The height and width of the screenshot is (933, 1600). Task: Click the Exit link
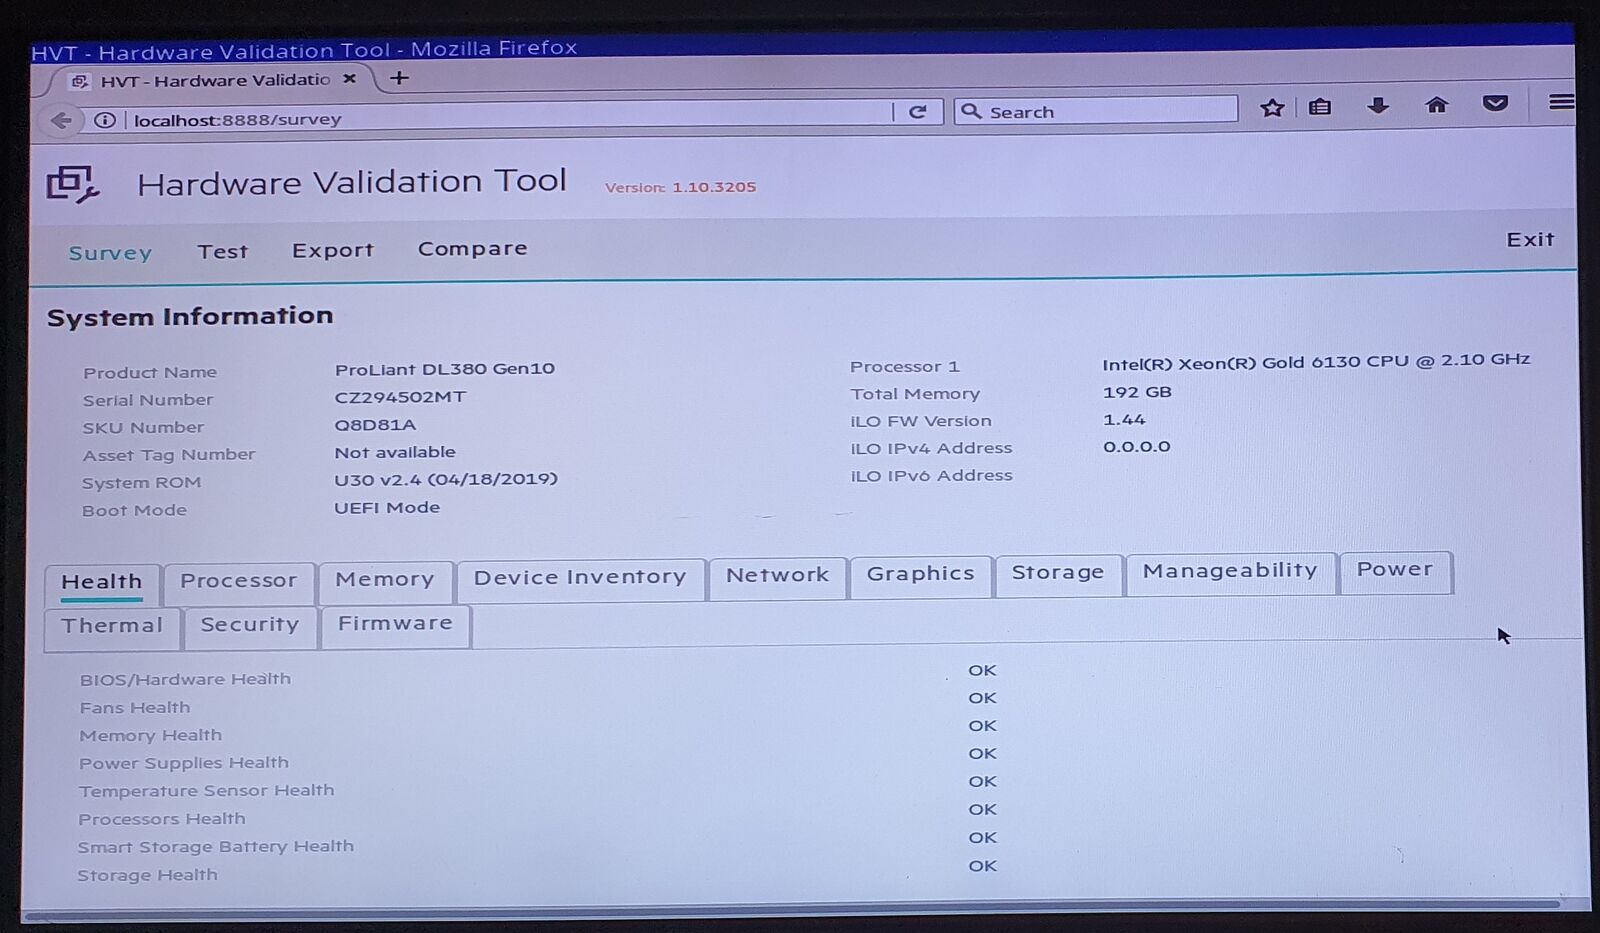pyautogui.click(x=1530, y=240)
